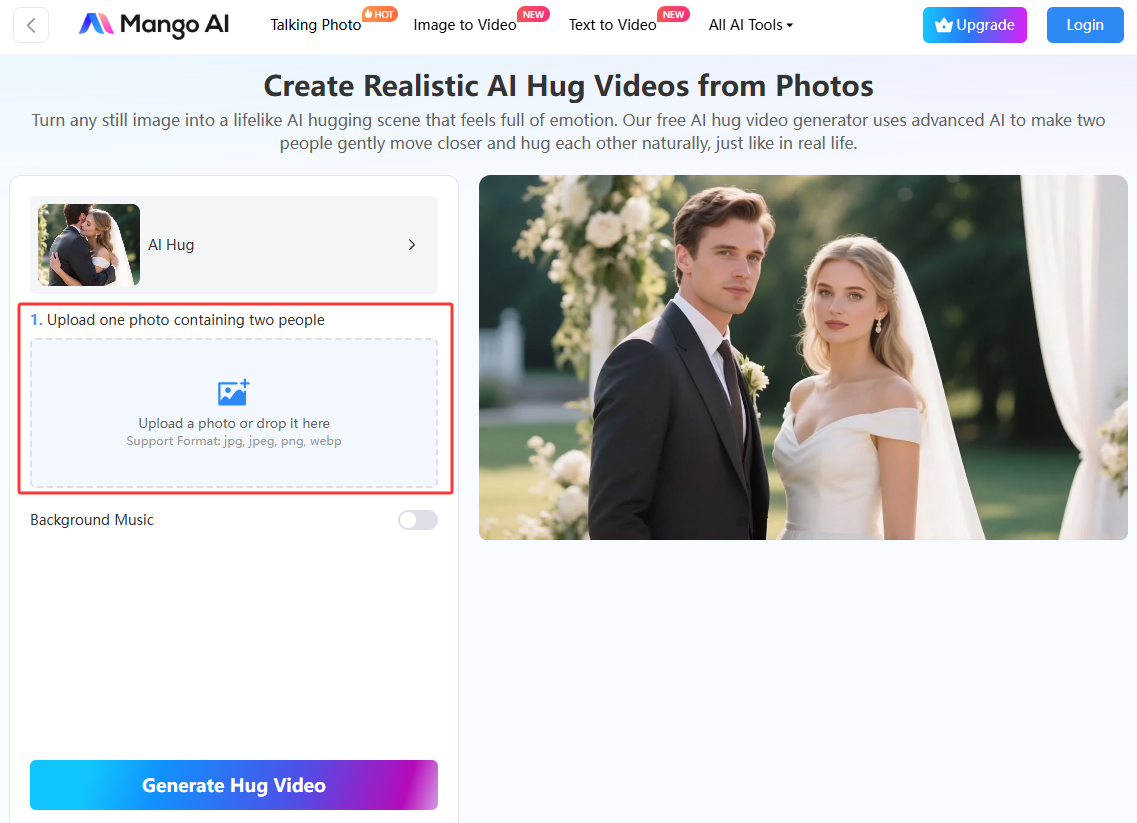Image resolution: width=1137 pixels, height=823 pixels.
Task: Enable the Background Music toggle
Action: pyautogui.click(x=417, y=520)
